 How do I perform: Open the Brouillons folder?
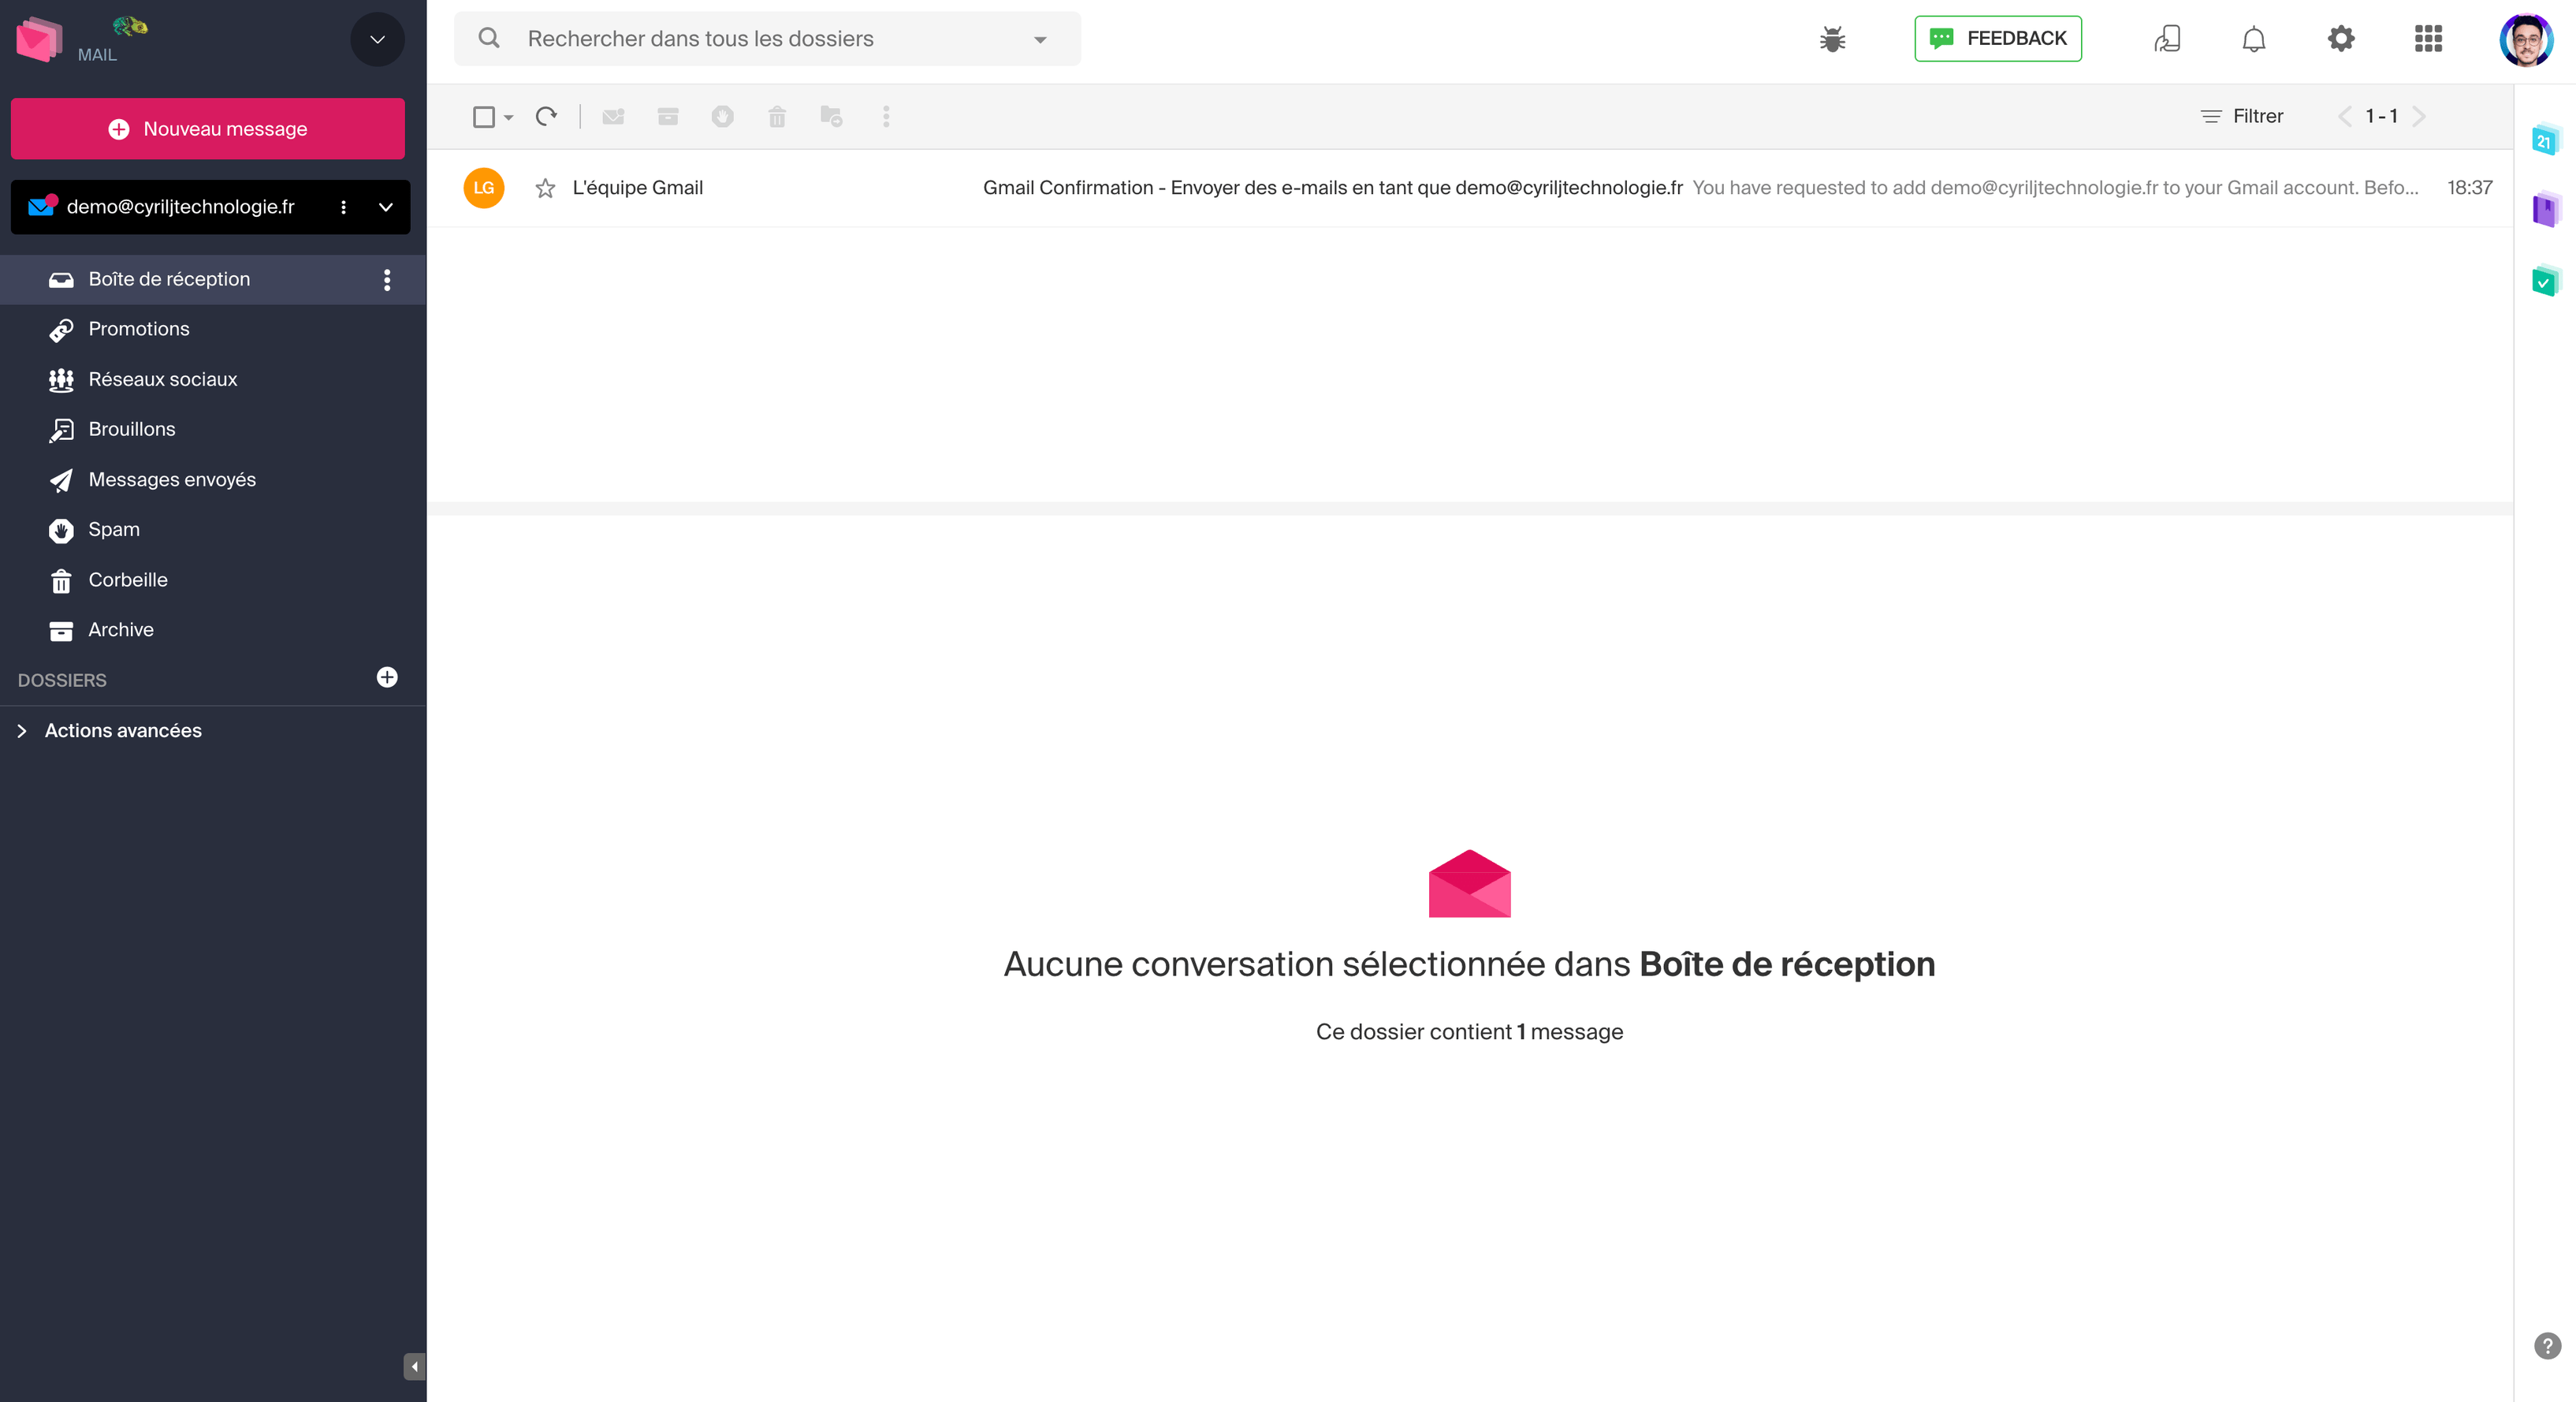point(132,429)
